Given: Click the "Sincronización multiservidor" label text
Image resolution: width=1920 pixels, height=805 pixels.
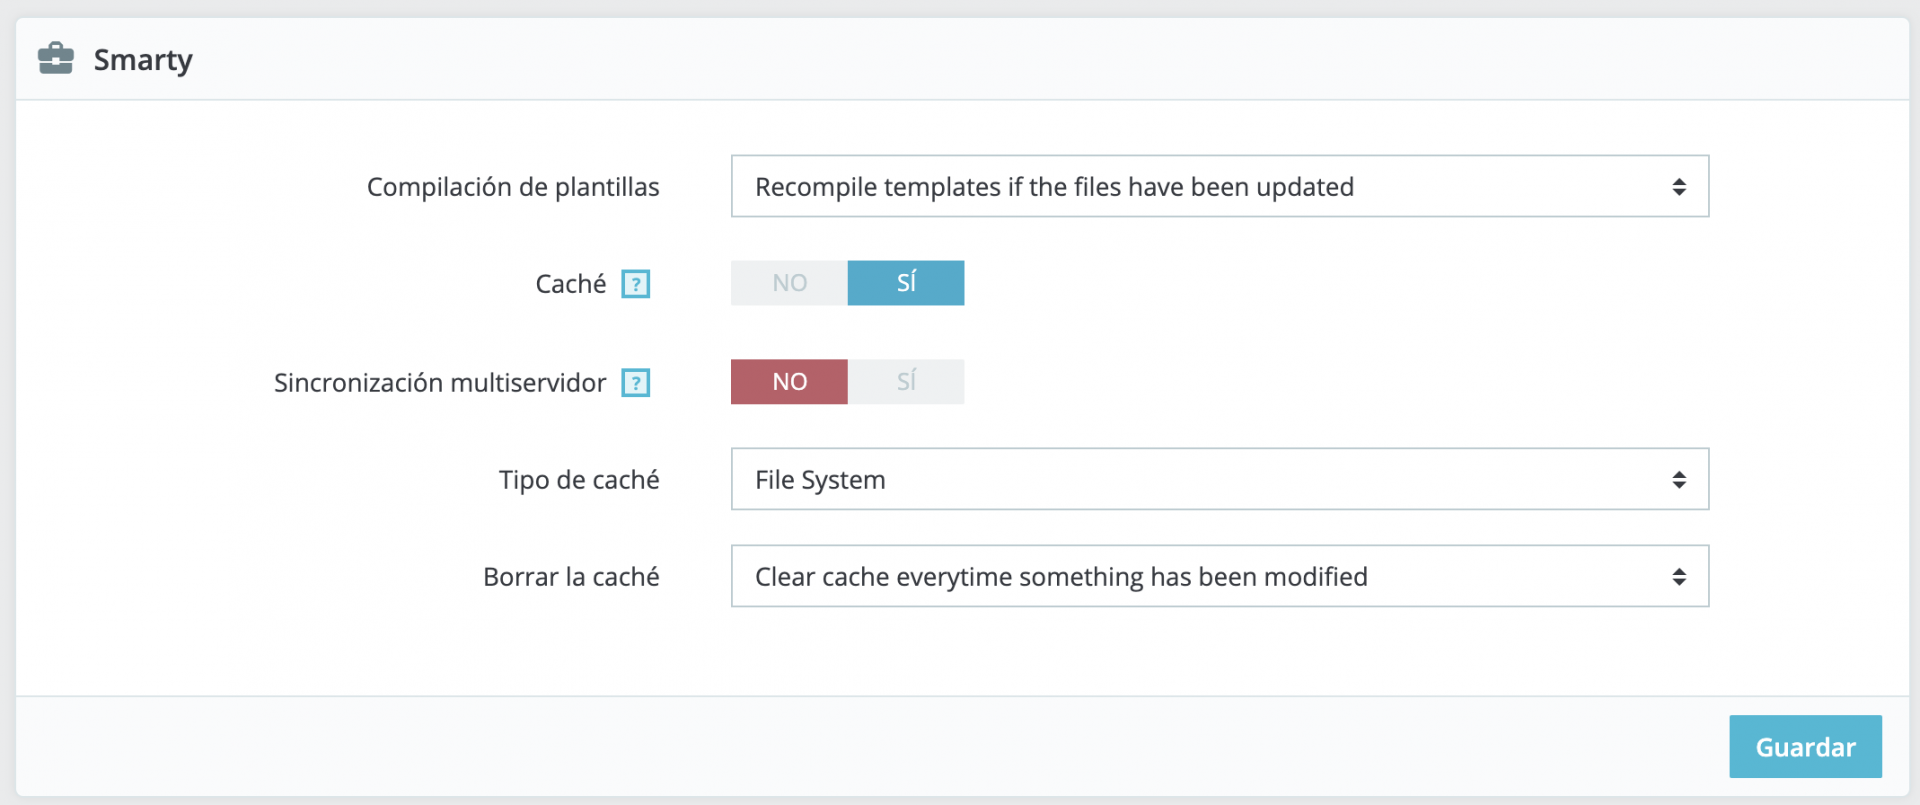Looking at the screenshot, I should click(440, 383).
